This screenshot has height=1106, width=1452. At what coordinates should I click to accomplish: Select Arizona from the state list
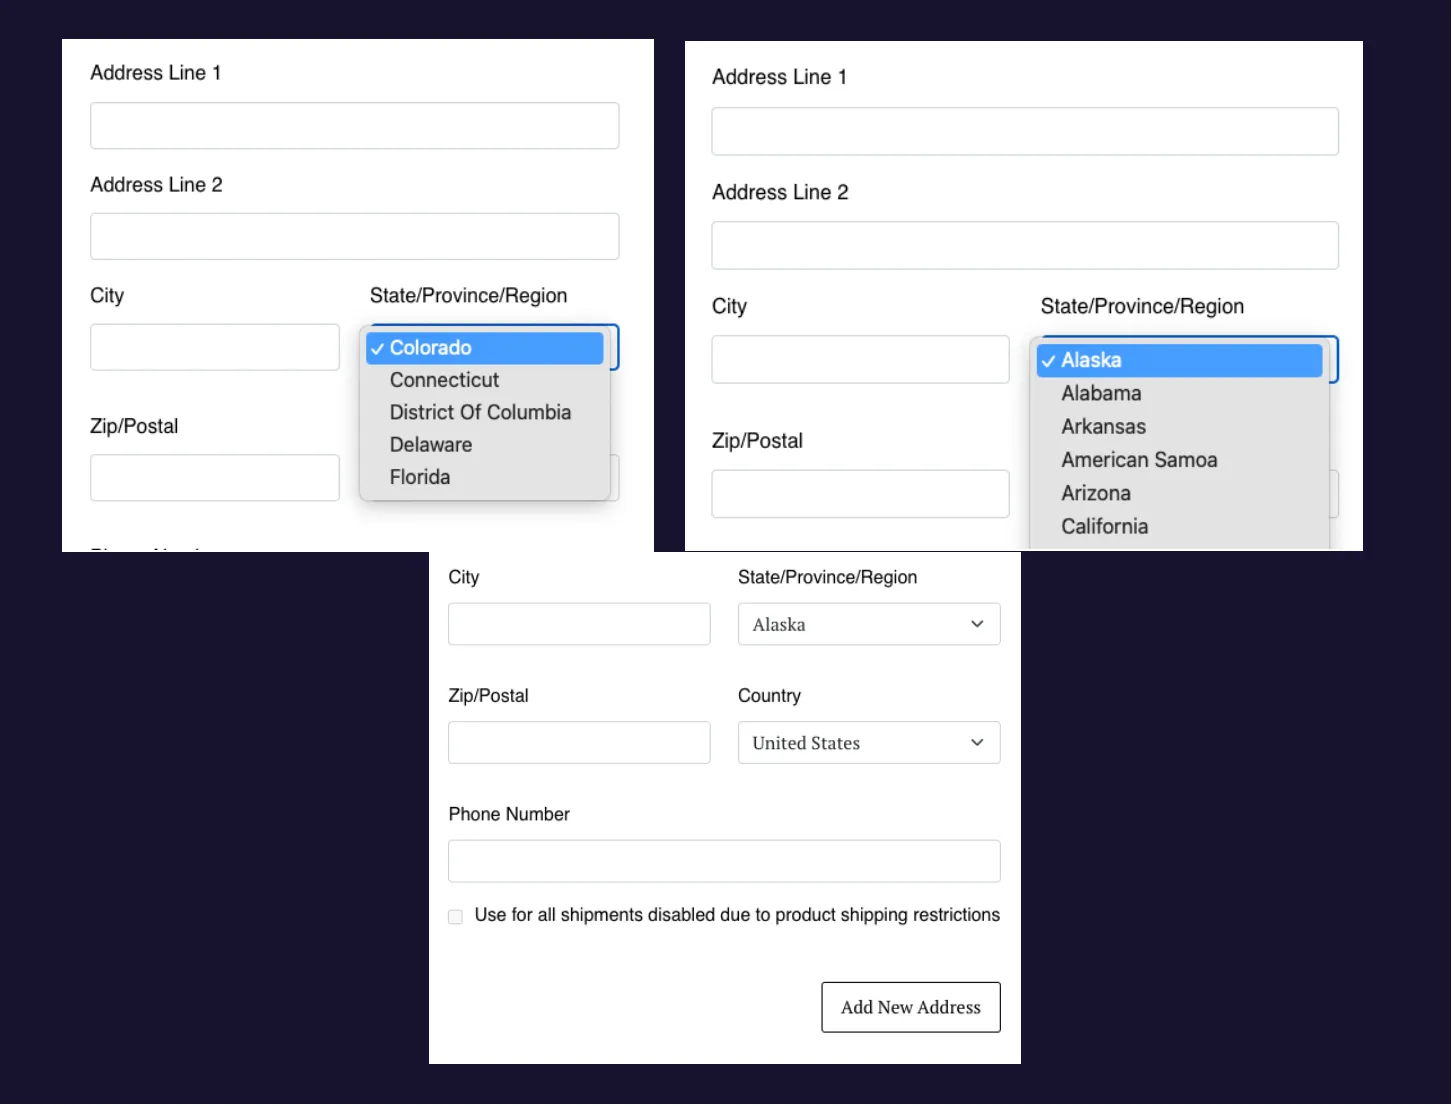pyautogui.click(x=1179, y=493)
